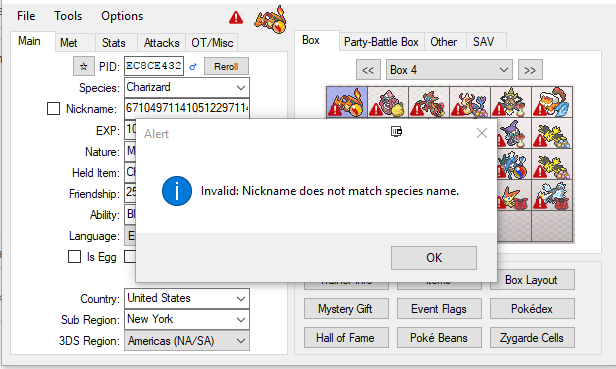Go to previous box with << button
Screen dimensions: 616x369
point(368,70)
